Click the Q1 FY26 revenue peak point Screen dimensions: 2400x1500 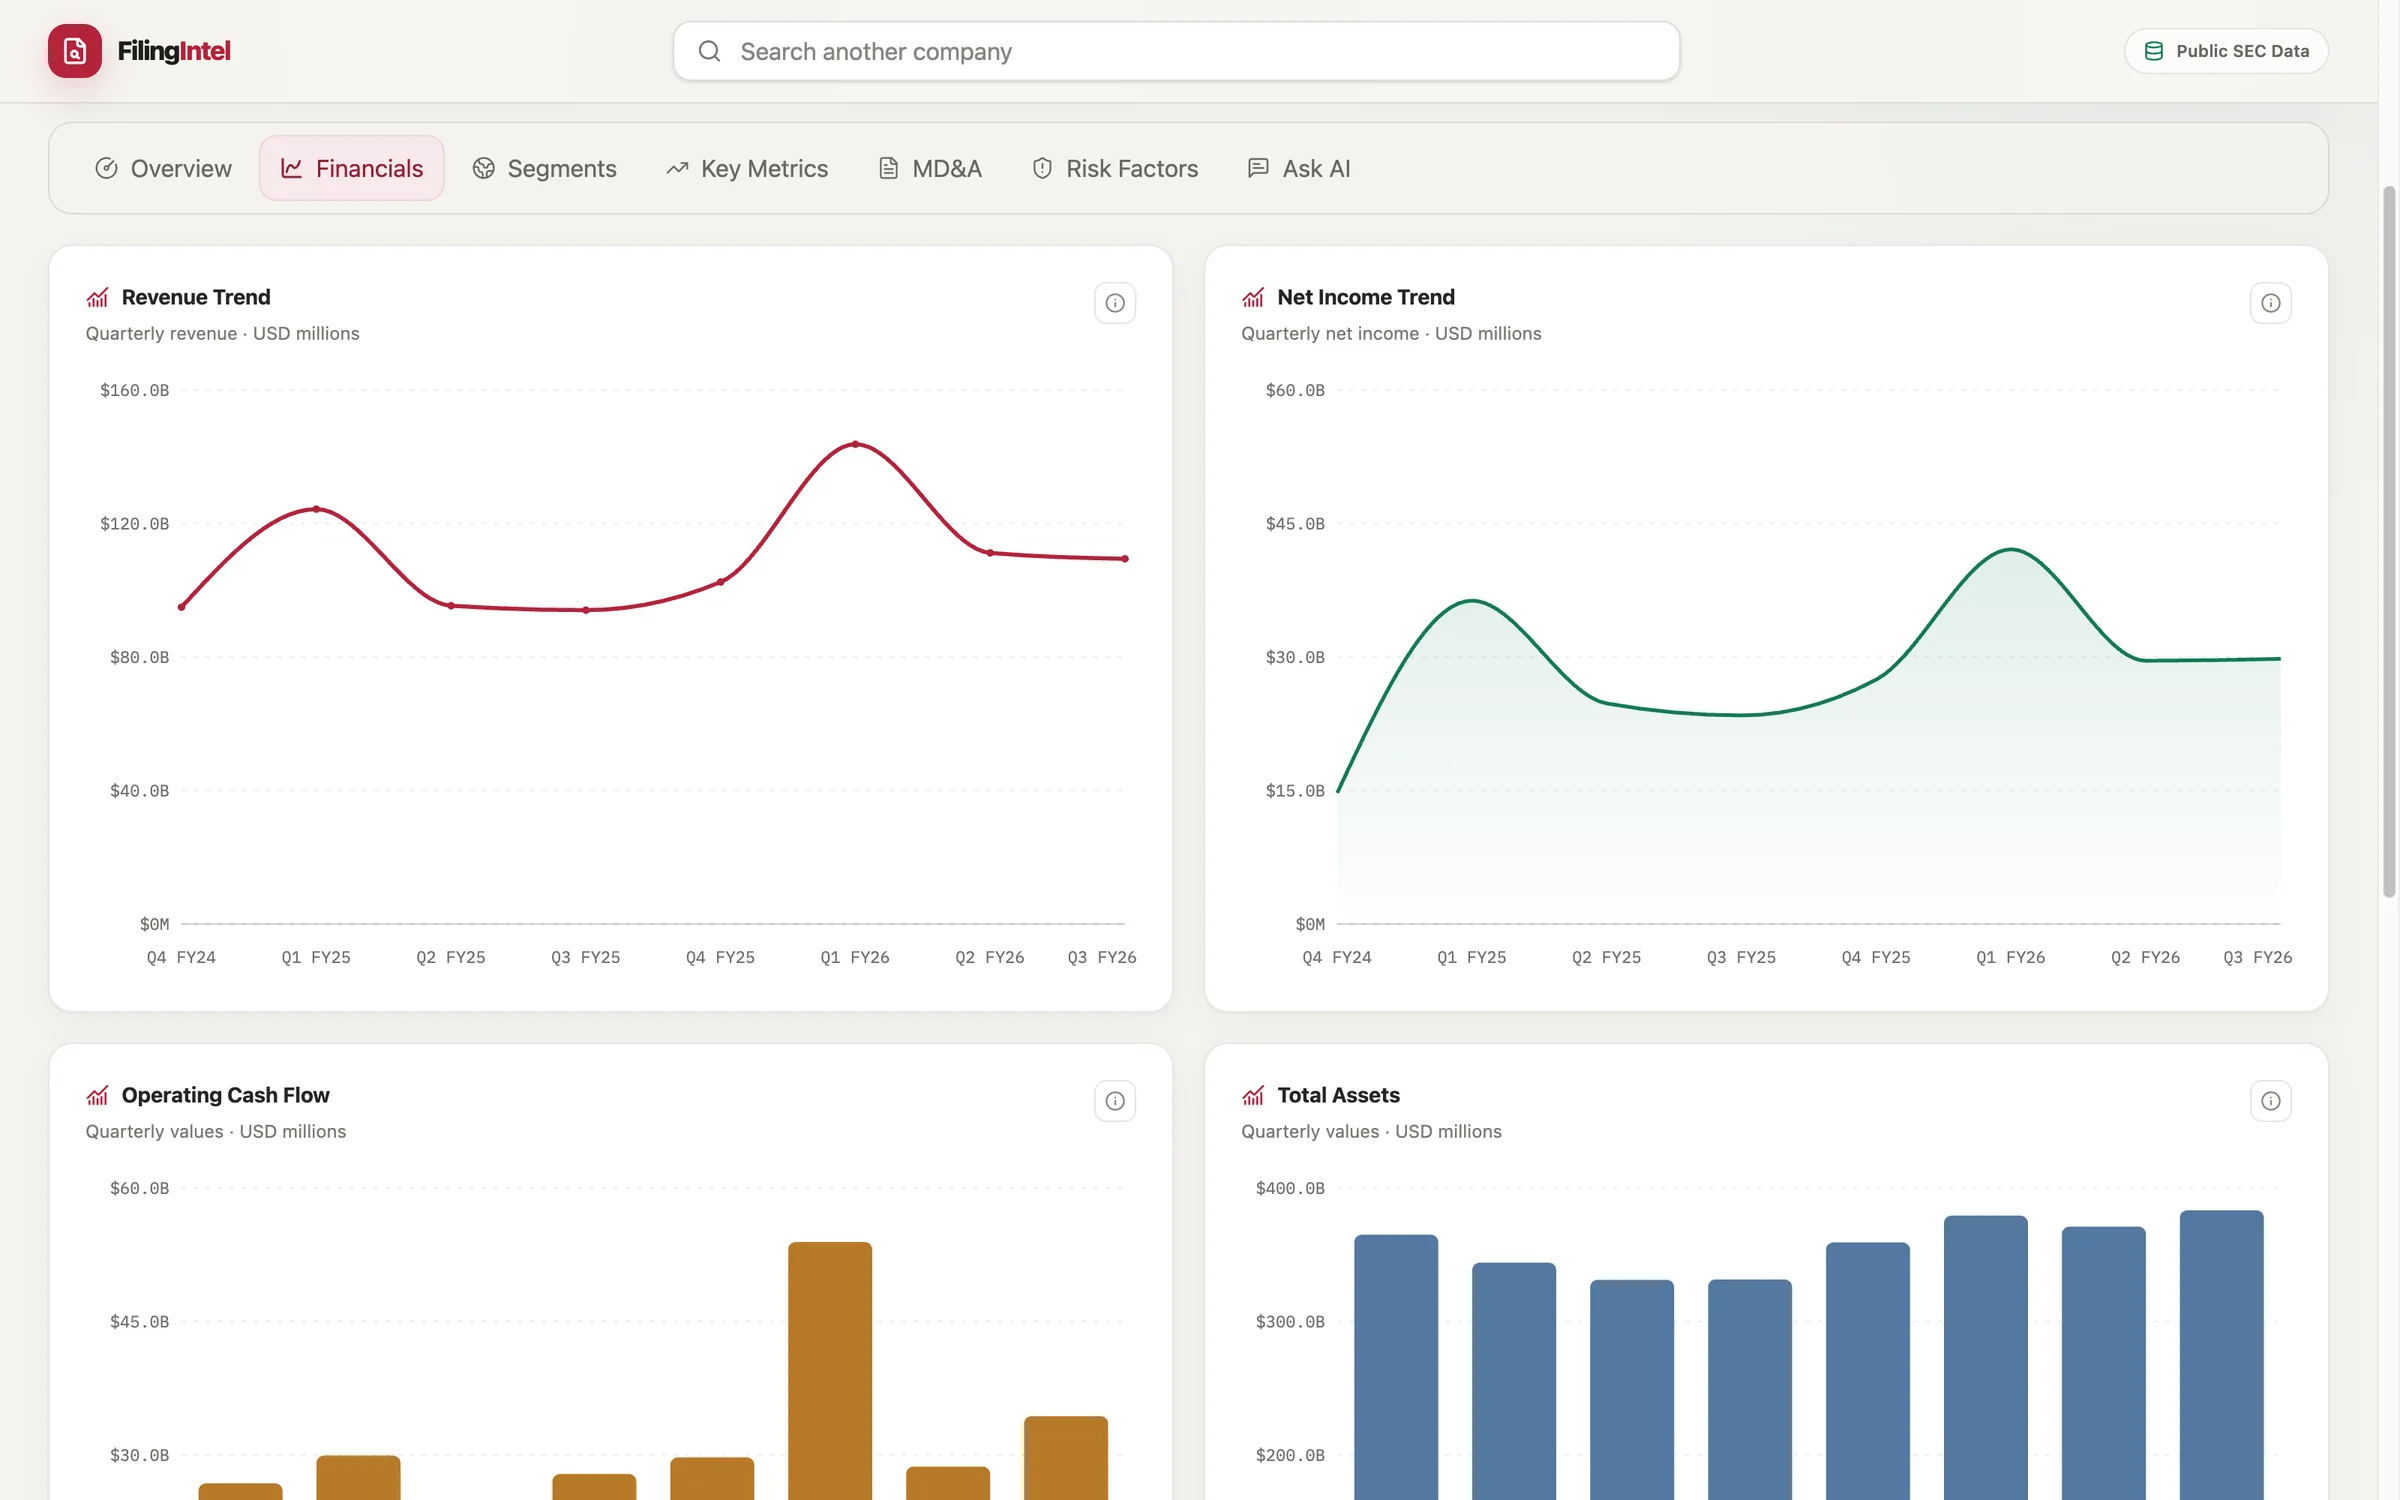(x=855, y=444)
